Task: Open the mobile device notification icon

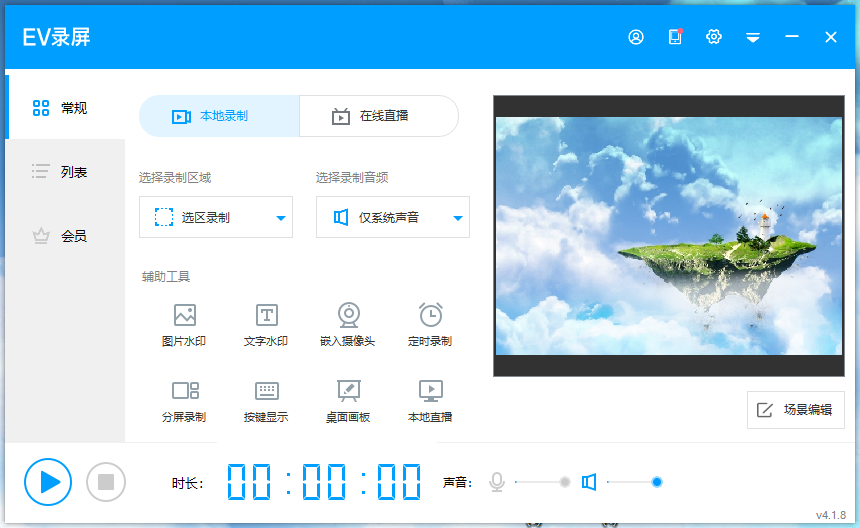Action: pos(675,37)
